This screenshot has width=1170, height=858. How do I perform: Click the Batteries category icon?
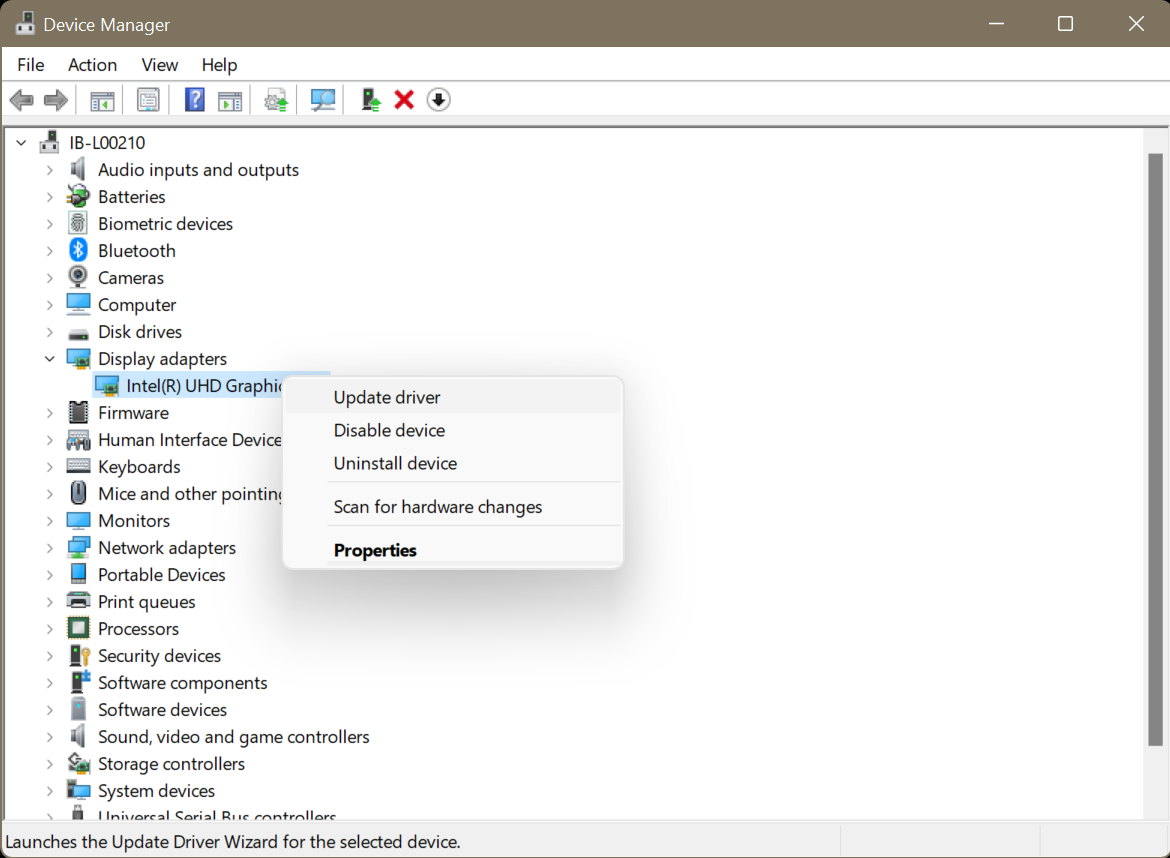[x=78, y=196]
